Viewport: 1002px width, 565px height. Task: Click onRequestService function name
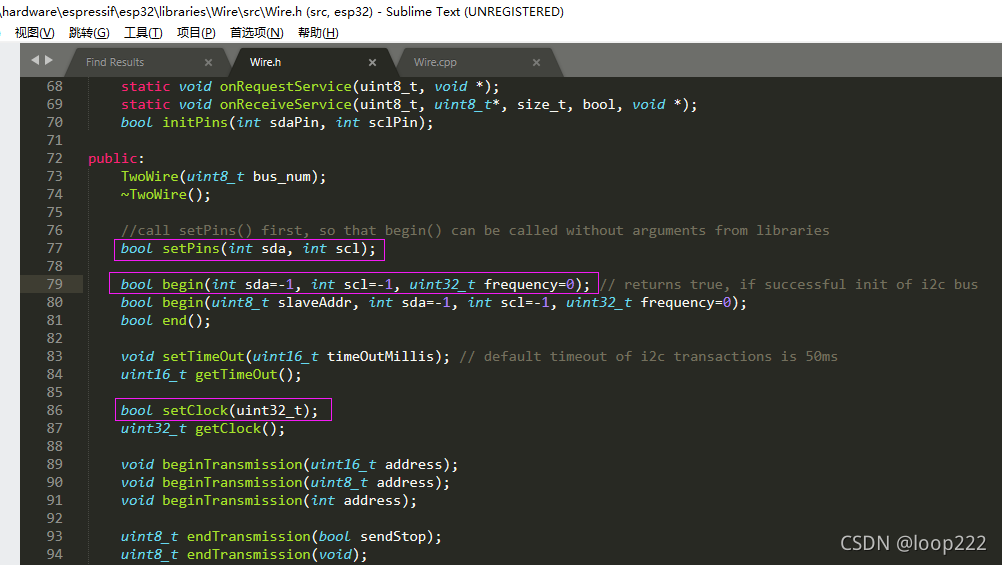point(286,86)
